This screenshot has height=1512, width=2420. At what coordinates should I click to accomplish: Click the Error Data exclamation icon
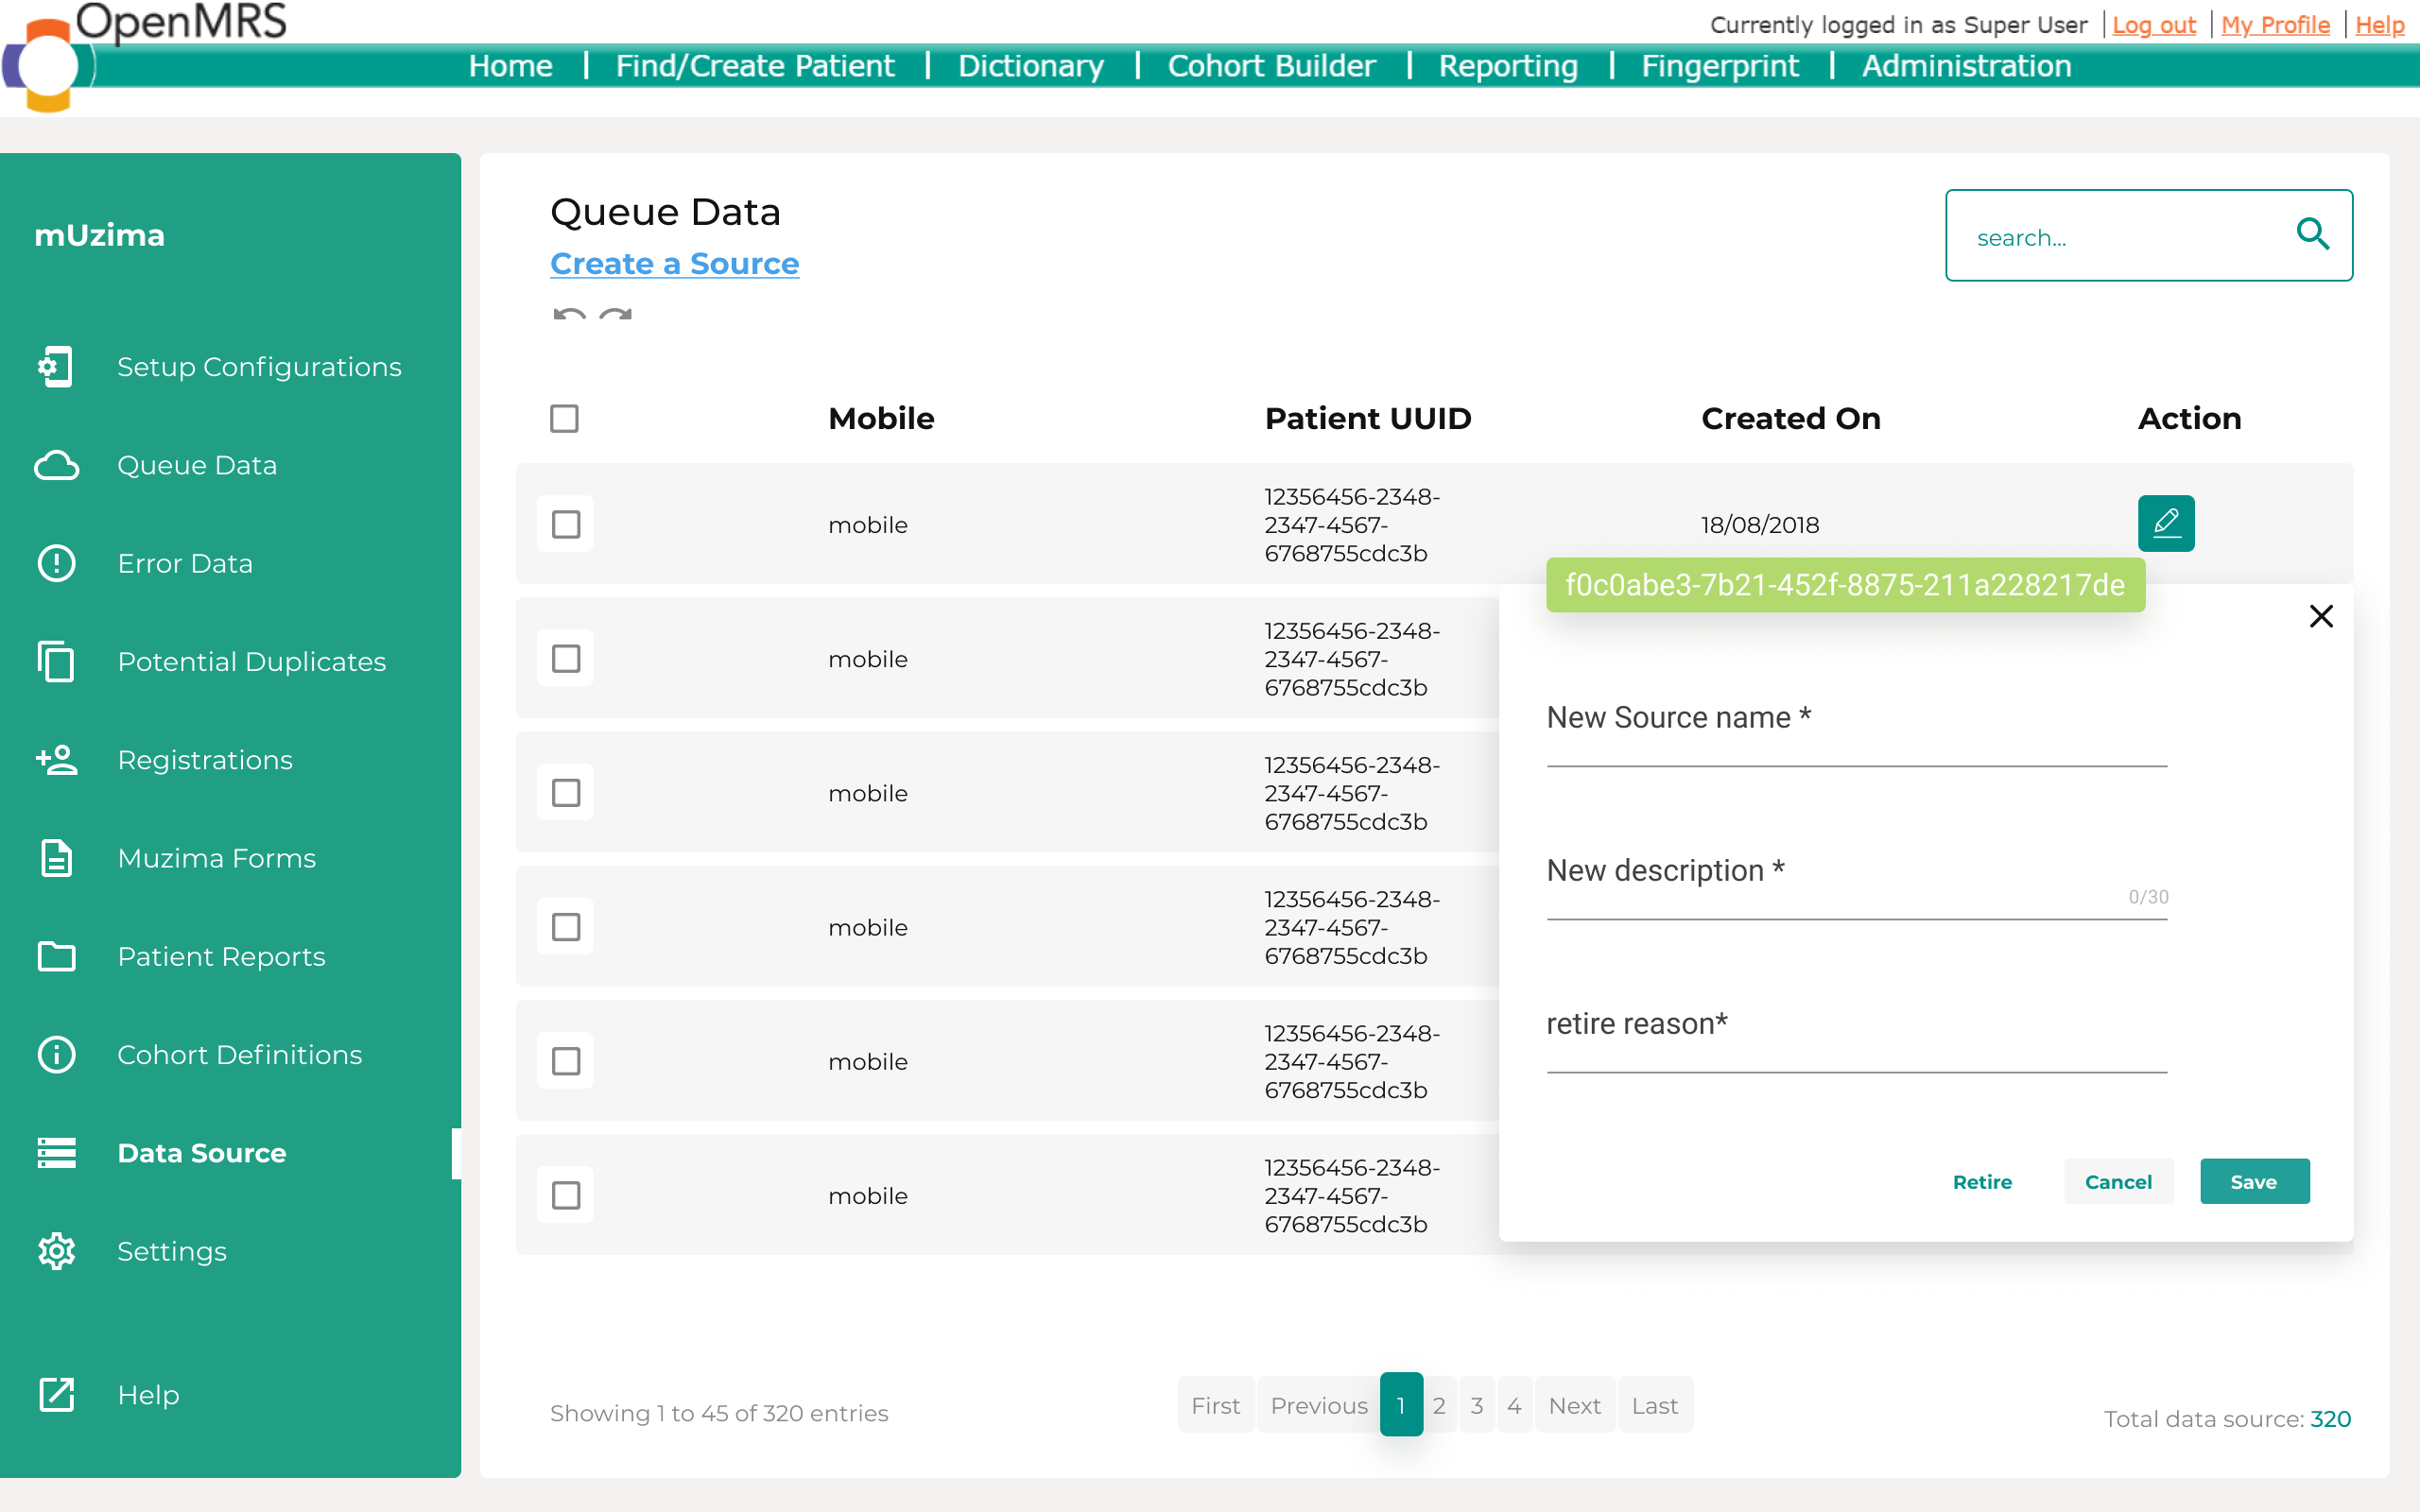point(56,563)
